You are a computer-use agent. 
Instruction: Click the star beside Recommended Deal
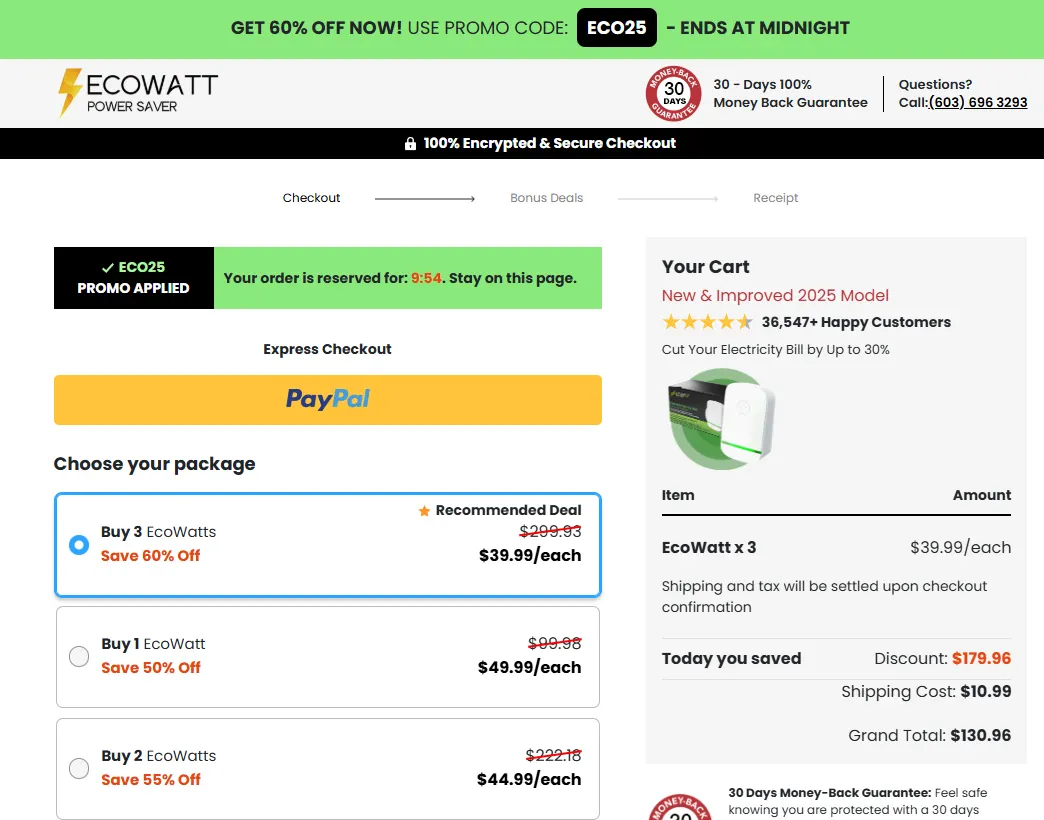[425, 510]
